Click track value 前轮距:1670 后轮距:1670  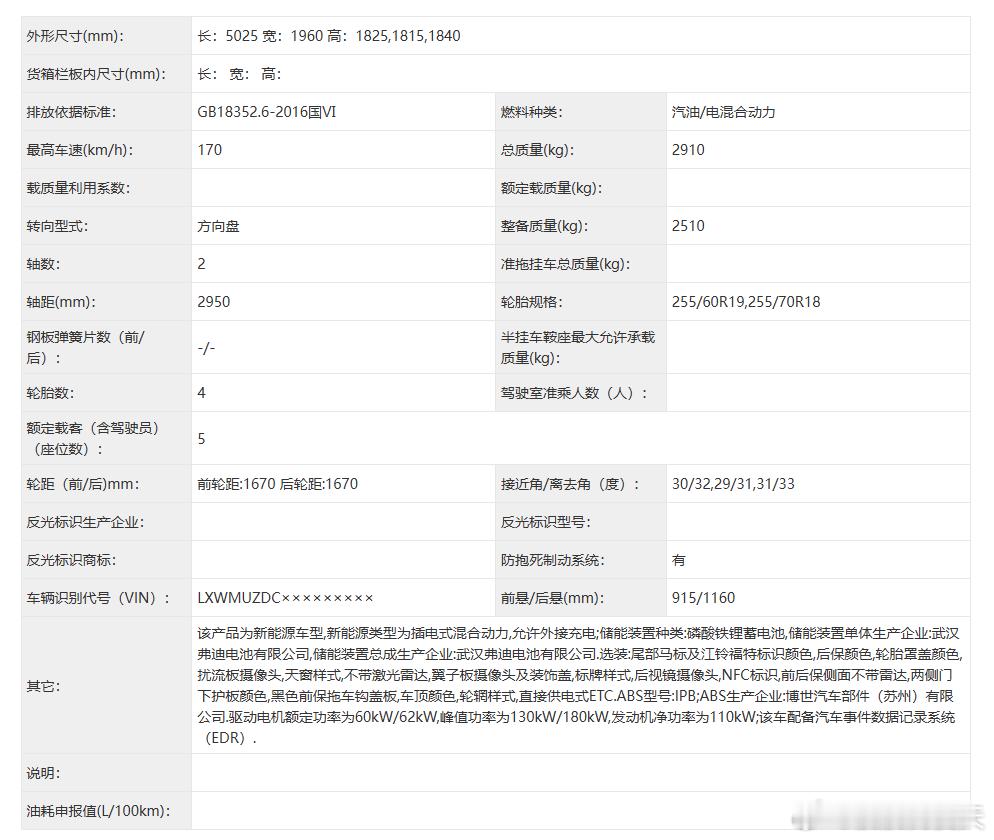coord(278,484)
